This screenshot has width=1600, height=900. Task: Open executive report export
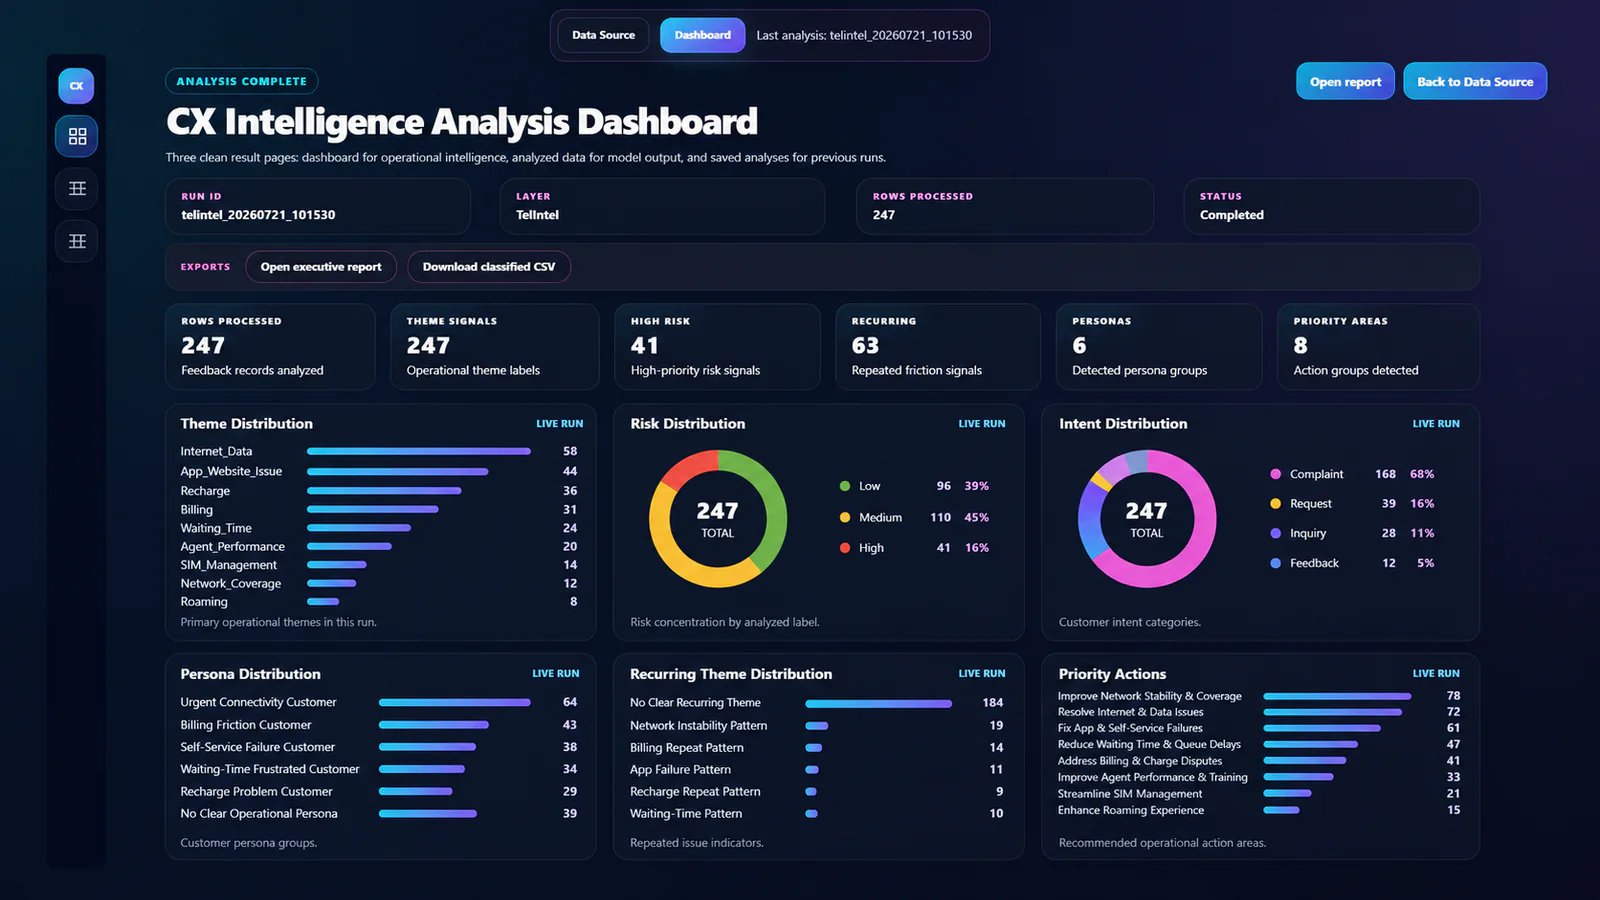click(321, 267)
